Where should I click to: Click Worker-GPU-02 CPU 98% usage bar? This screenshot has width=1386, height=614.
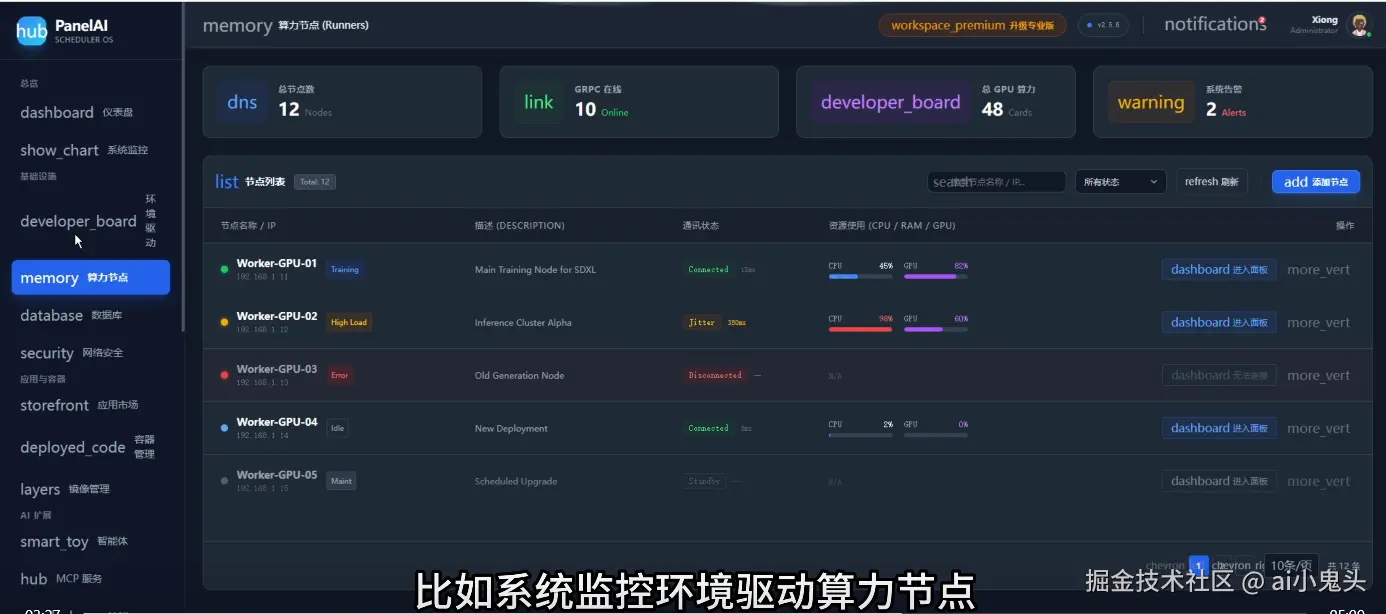click(x=860, y=329)
